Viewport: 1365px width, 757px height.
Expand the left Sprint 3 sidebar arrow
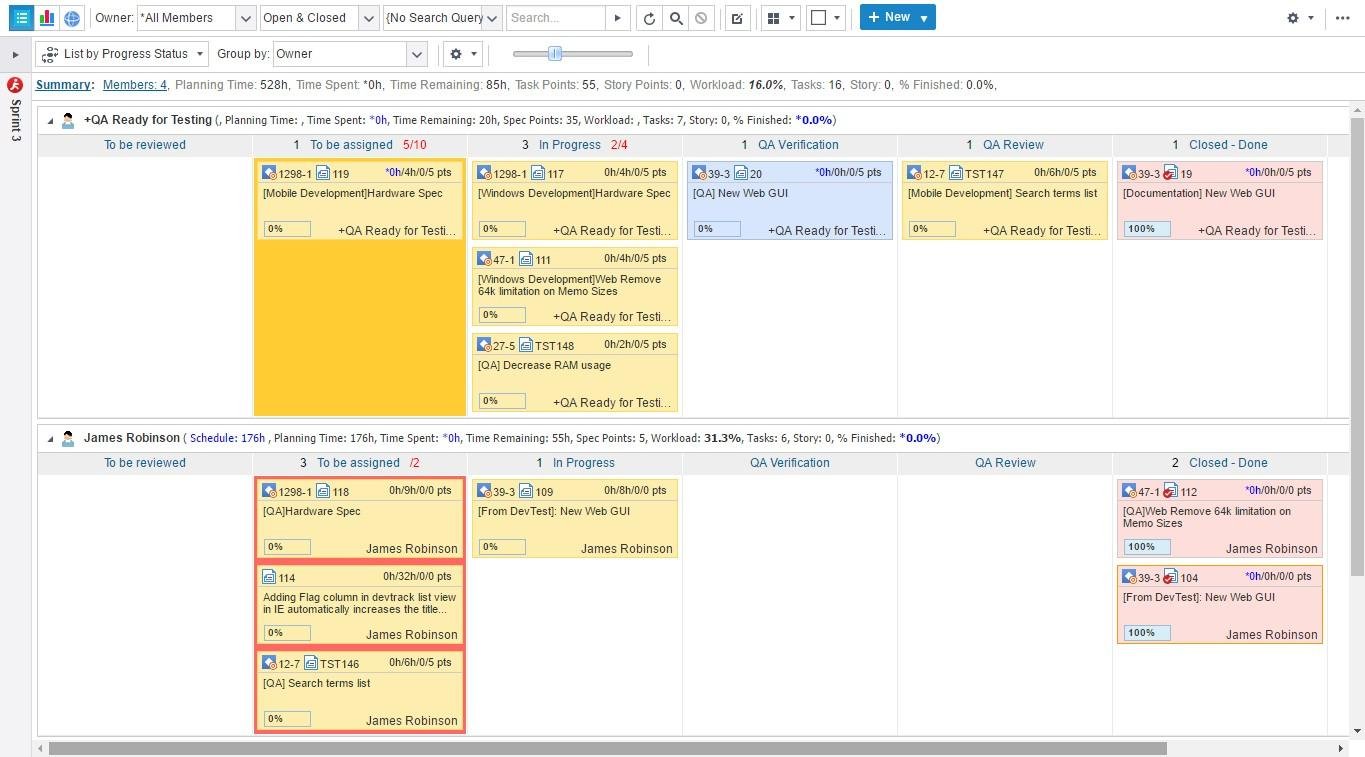pos(15,55)
